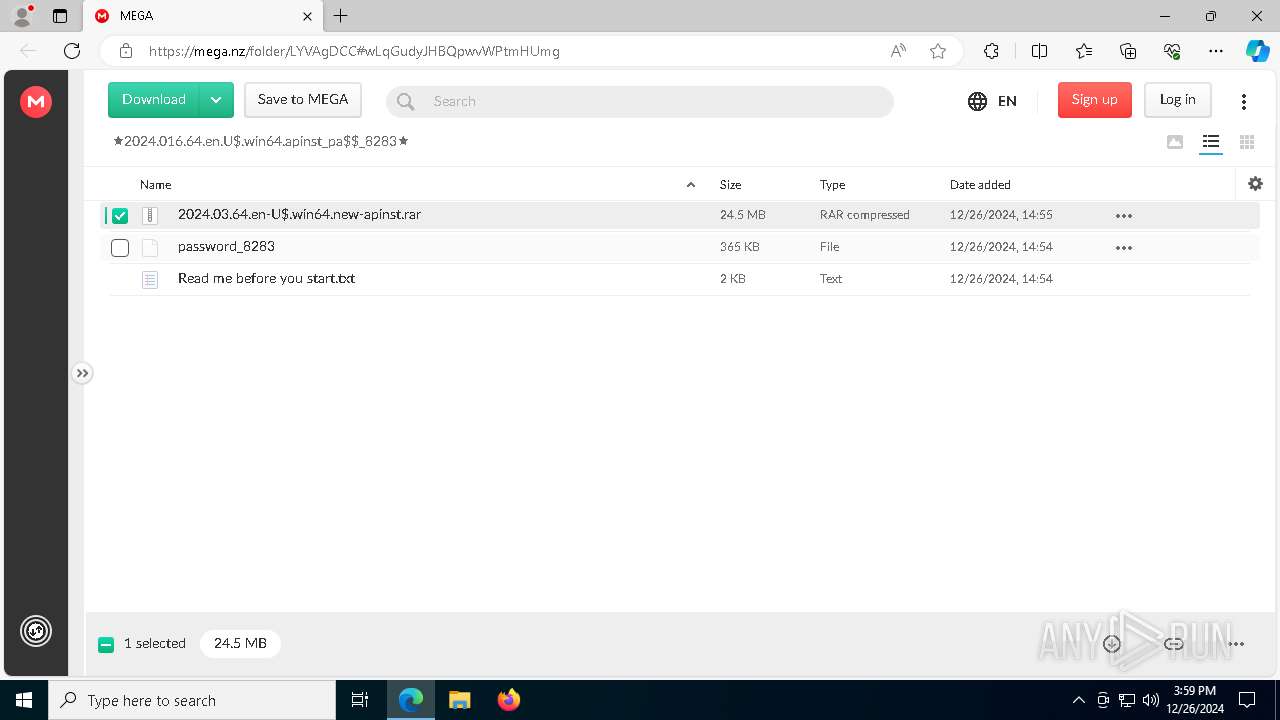Open options menu for the rar file
The width and height of the screenshot is (1280, 720).
pyautogui.click(x=1124, y=215)
